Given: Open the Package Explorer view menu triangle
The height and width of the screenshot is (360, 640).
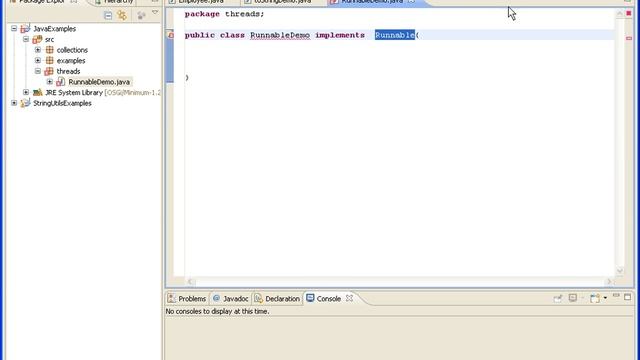Looking at the screenshot, I should point(155,13).
